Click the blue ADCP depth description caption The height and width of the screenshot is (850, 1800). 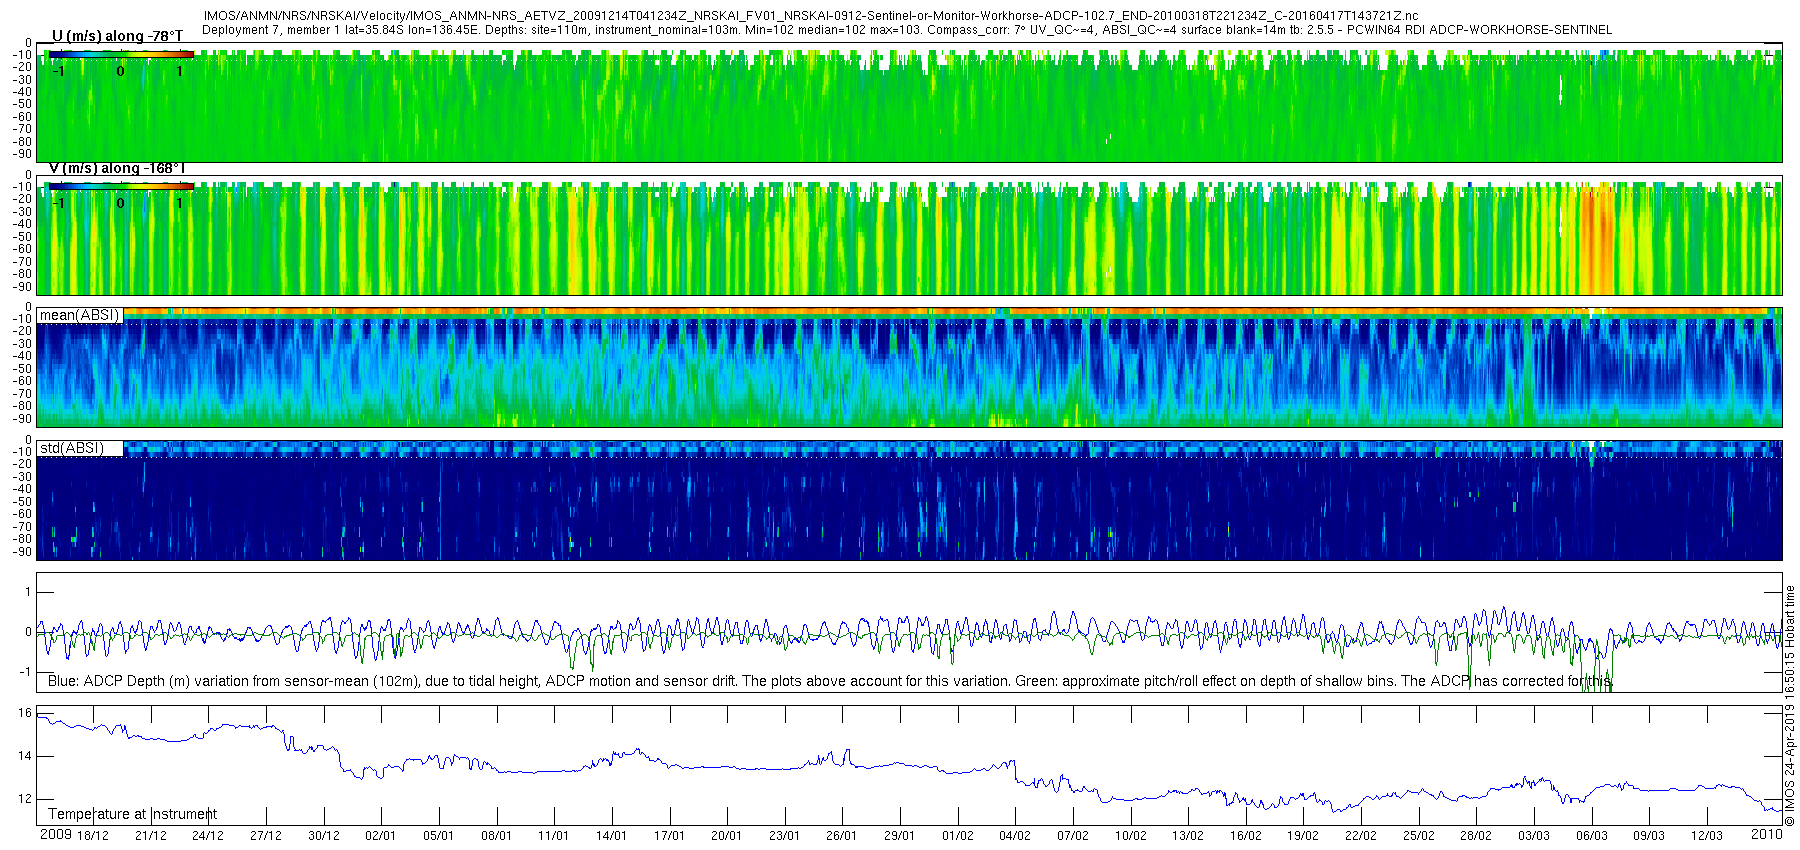[x=830, y=681]
